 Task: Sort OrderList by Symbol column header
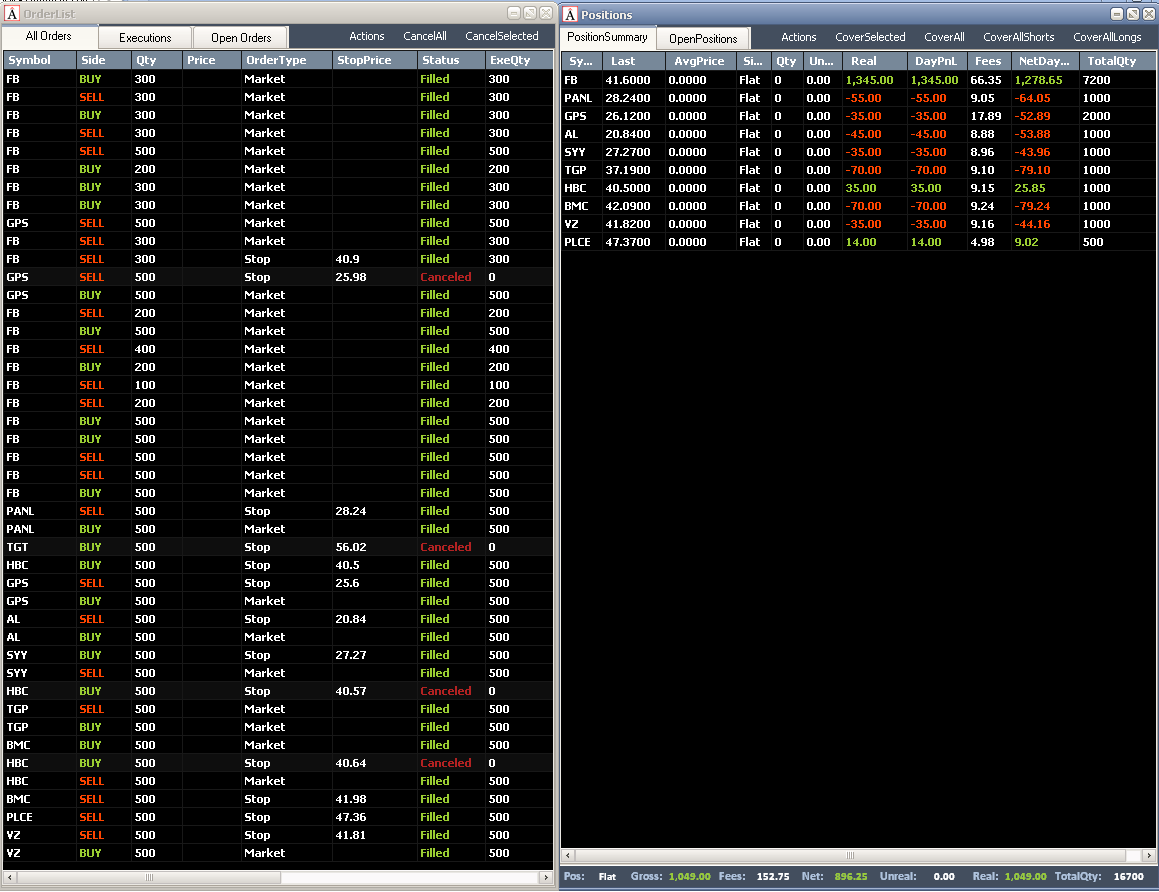coord(40,60)
